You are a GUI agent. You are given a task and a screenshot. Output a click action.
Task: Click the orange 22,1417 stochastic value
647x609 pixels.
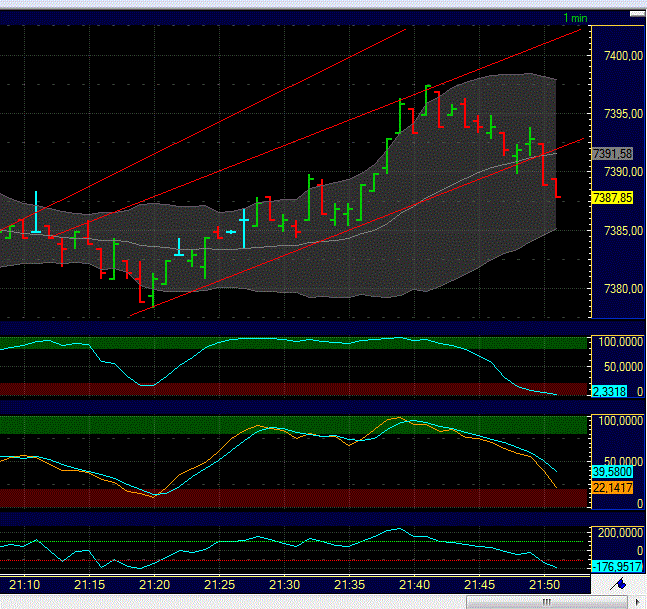pyautogui.click(x=612, y=488)
